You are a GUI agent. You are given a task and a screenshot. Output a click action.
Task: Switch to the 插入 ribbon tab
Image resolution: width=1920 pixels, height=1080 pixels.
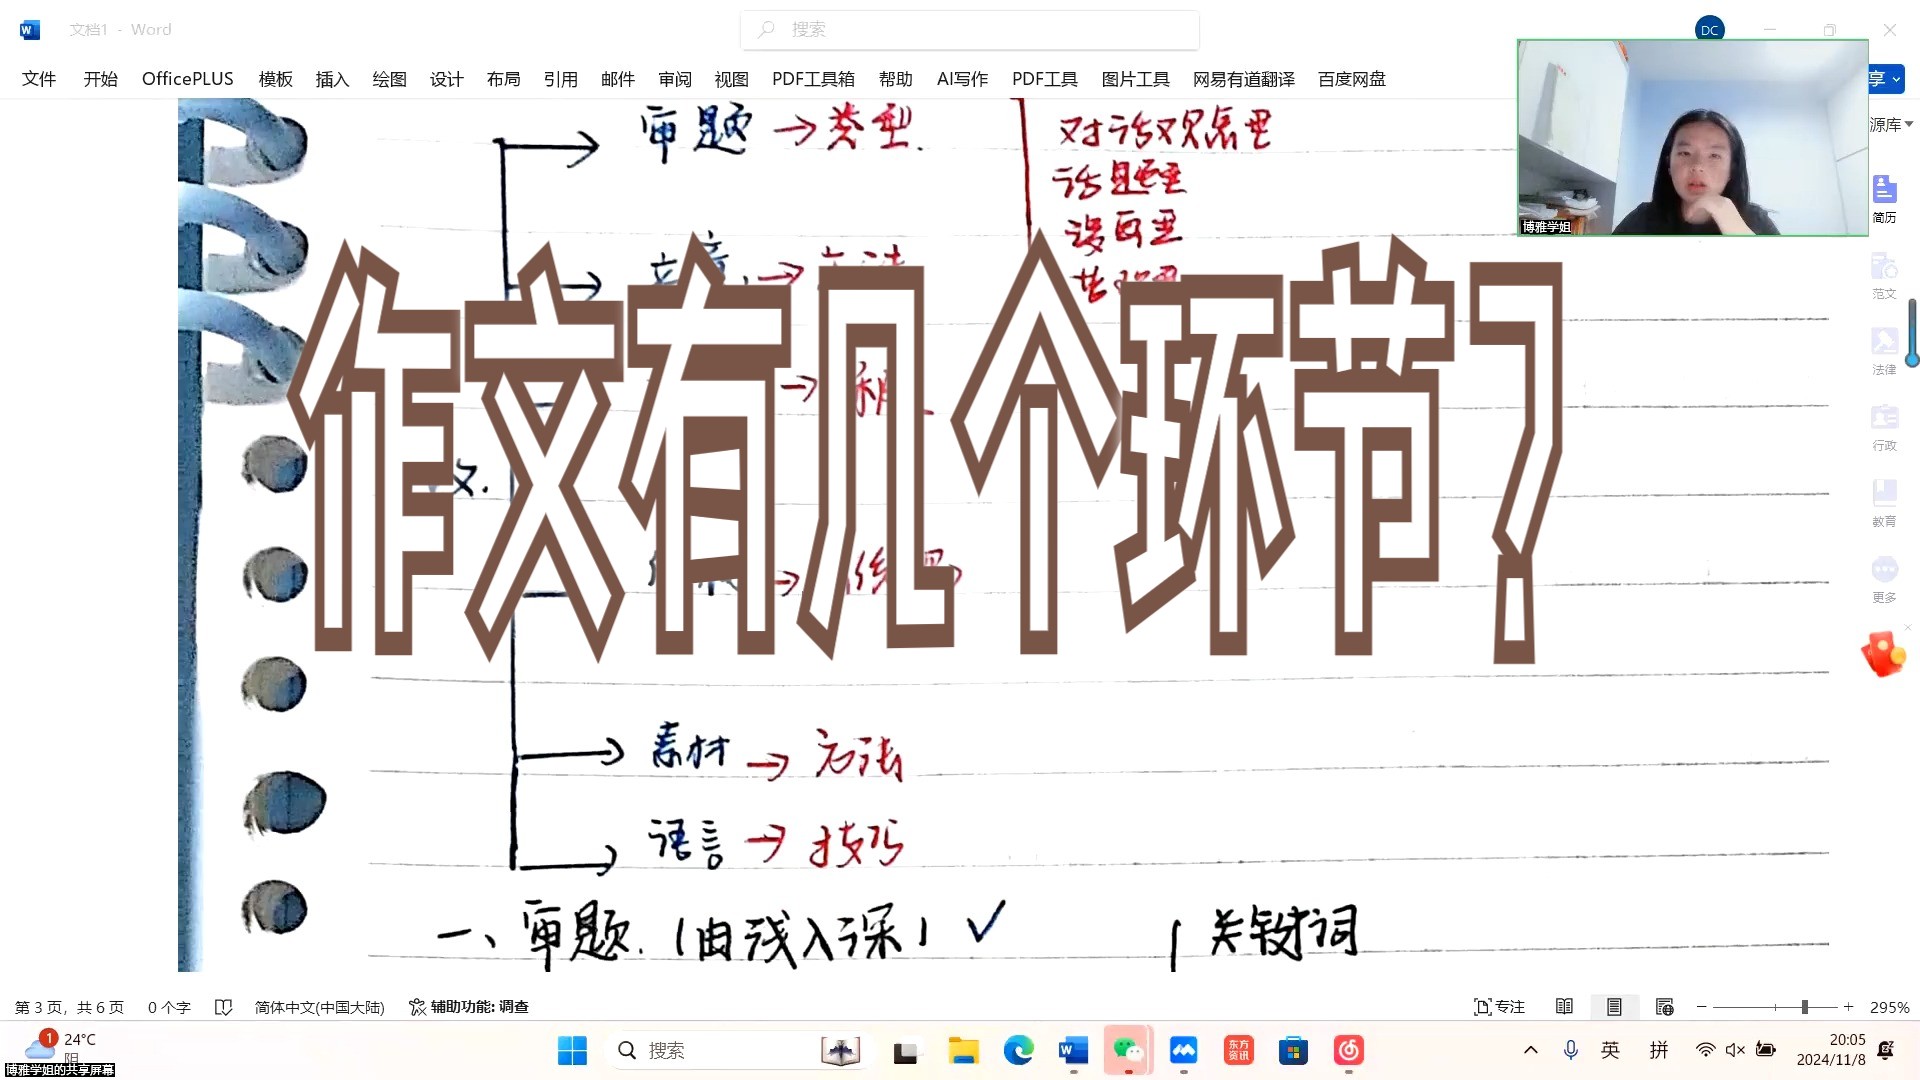[332, 79]
